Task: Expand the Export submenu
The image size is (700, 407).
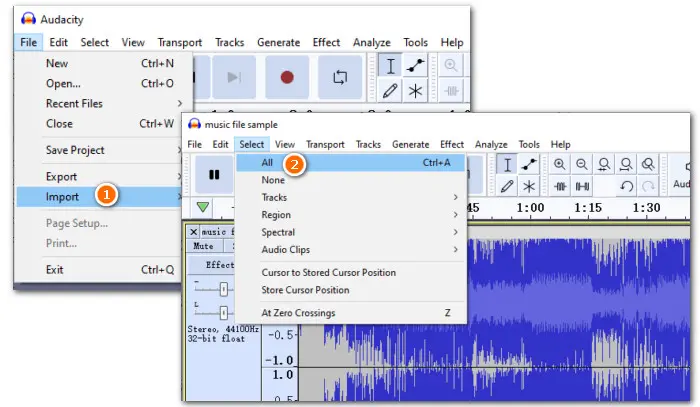Action: (x=100, y=177)
